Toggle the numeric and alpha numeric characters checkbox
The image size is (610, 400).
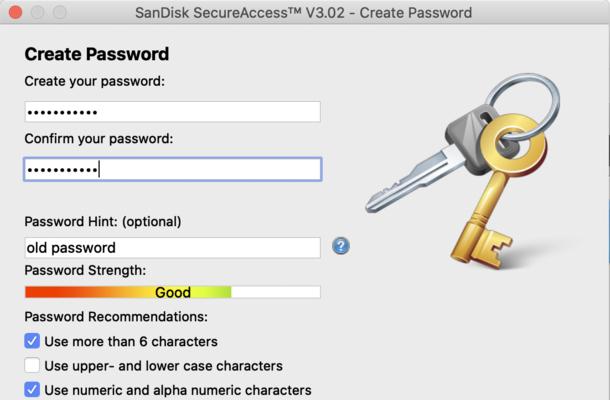32,390
